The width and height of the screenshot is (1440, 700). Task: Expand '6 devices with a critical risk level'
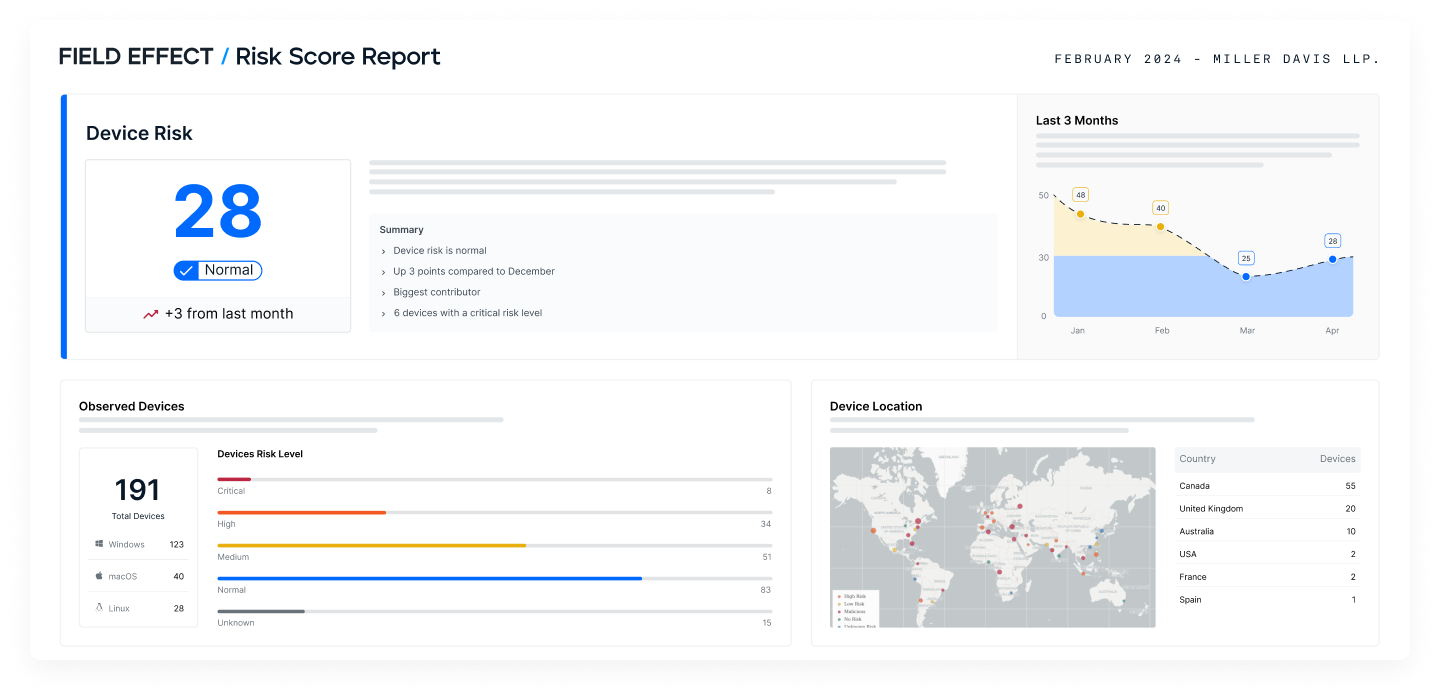point(461,313)
